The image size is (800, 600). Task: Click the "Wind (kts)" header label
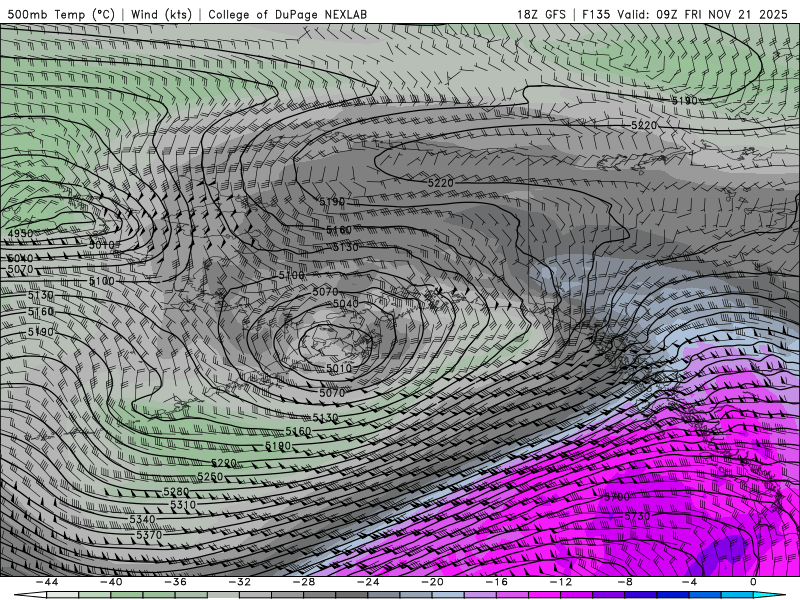pos(161,14)
